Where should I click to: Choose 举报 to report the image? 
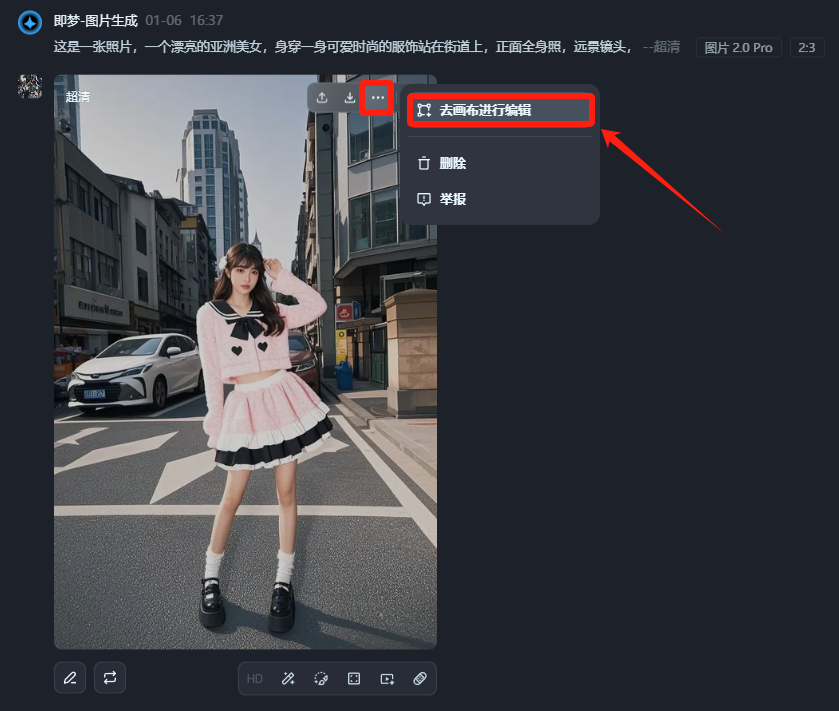click(x=452, y=199)
